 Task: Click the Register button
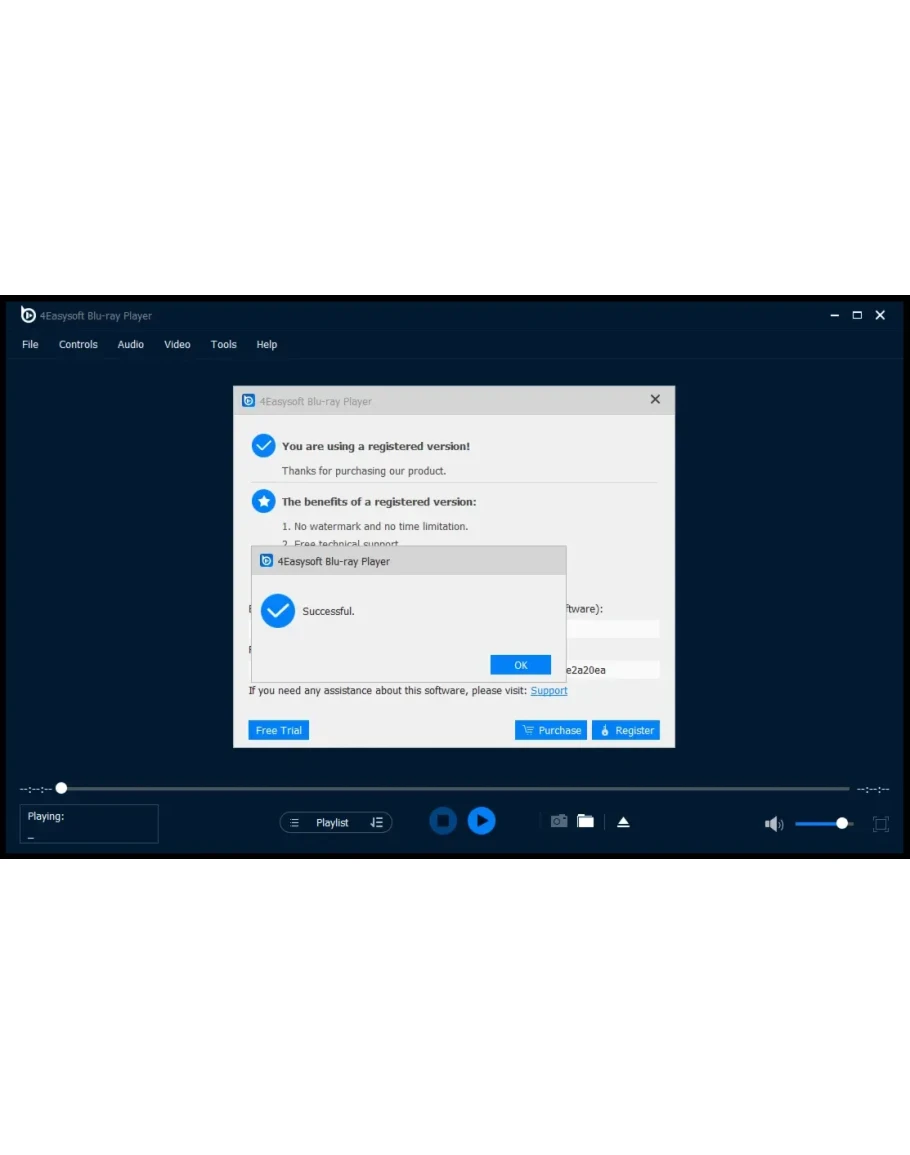(625, 730)
